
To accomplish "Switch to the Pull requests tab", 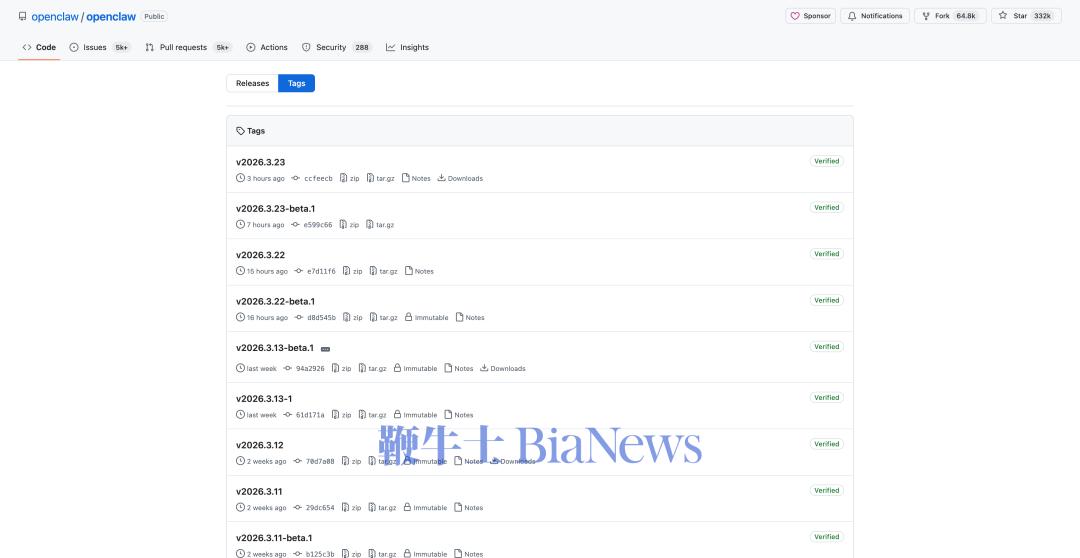I will click(x=183, y=47).
